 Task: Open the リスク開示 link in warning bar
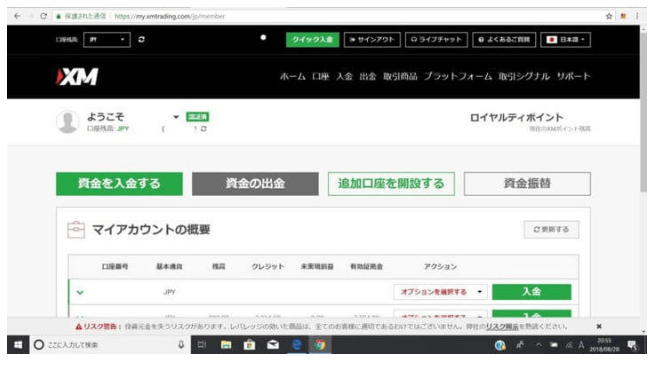click(x=502, y=327)
